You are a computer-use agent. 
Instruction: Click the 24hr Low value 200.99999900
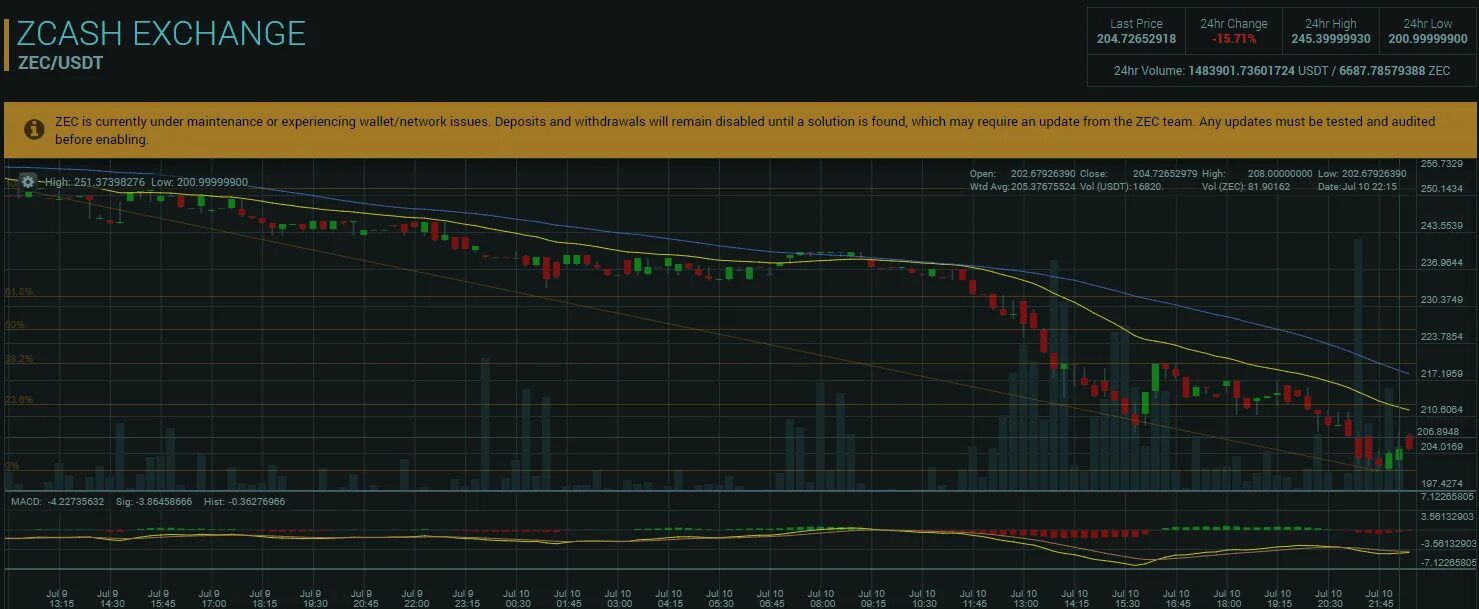pyautogui.click(x=1427, y=39)
